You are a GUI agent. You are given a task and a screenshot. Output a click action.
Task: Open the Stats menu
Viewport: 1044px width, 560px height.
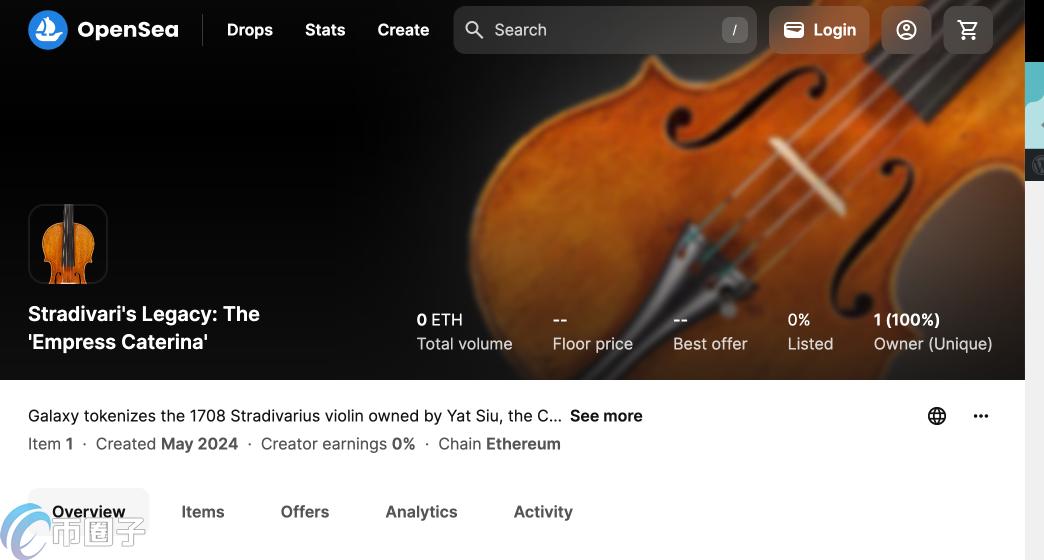[325, 30]
